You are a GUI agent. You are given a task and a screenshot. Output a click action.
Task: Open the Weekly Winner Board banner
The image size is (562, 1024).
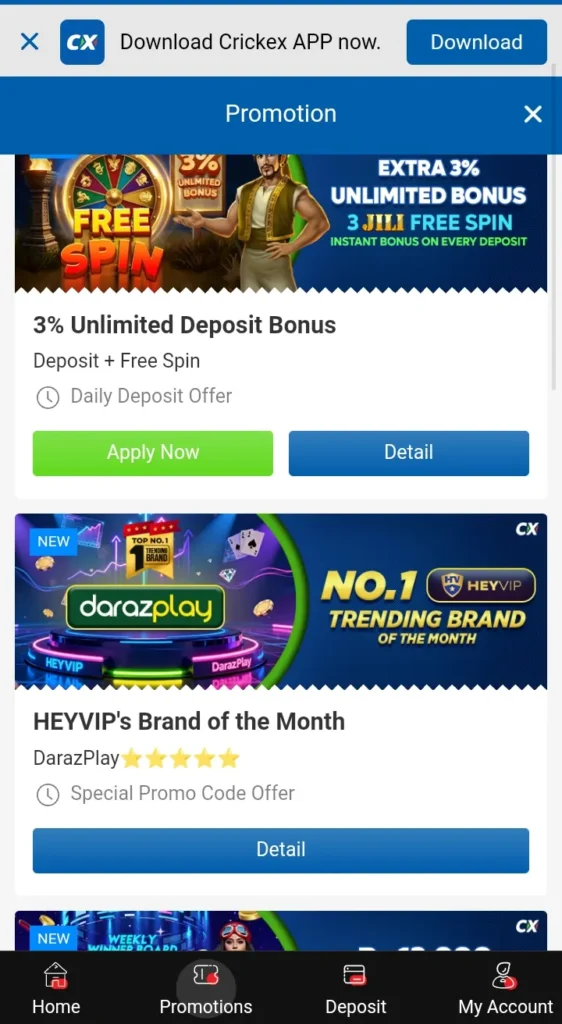(281, 931)
